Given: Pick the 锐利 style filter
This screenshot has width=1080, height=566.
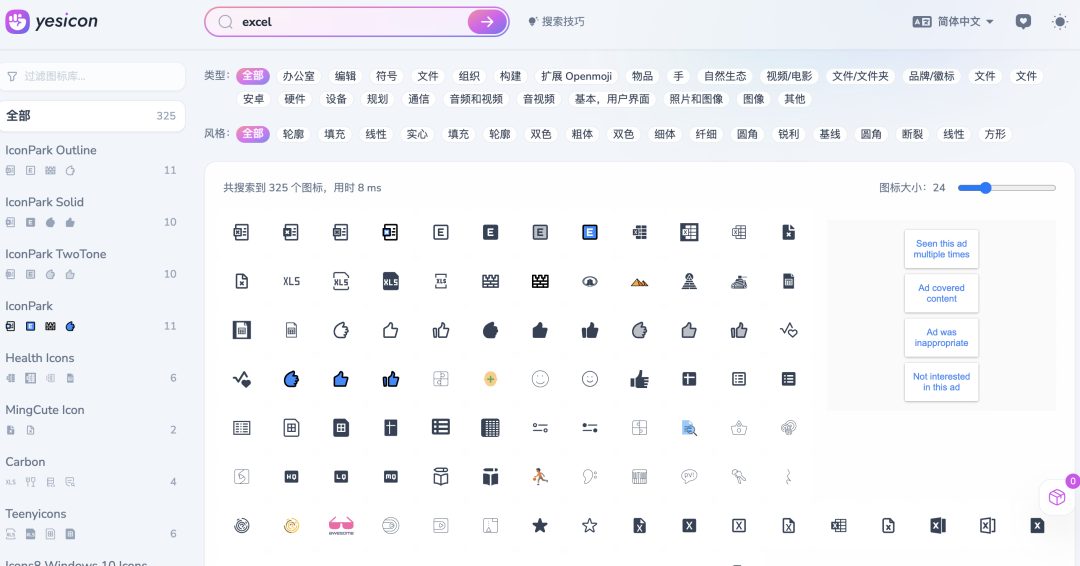Looking at the screenshot, I should tap(789, 134).
